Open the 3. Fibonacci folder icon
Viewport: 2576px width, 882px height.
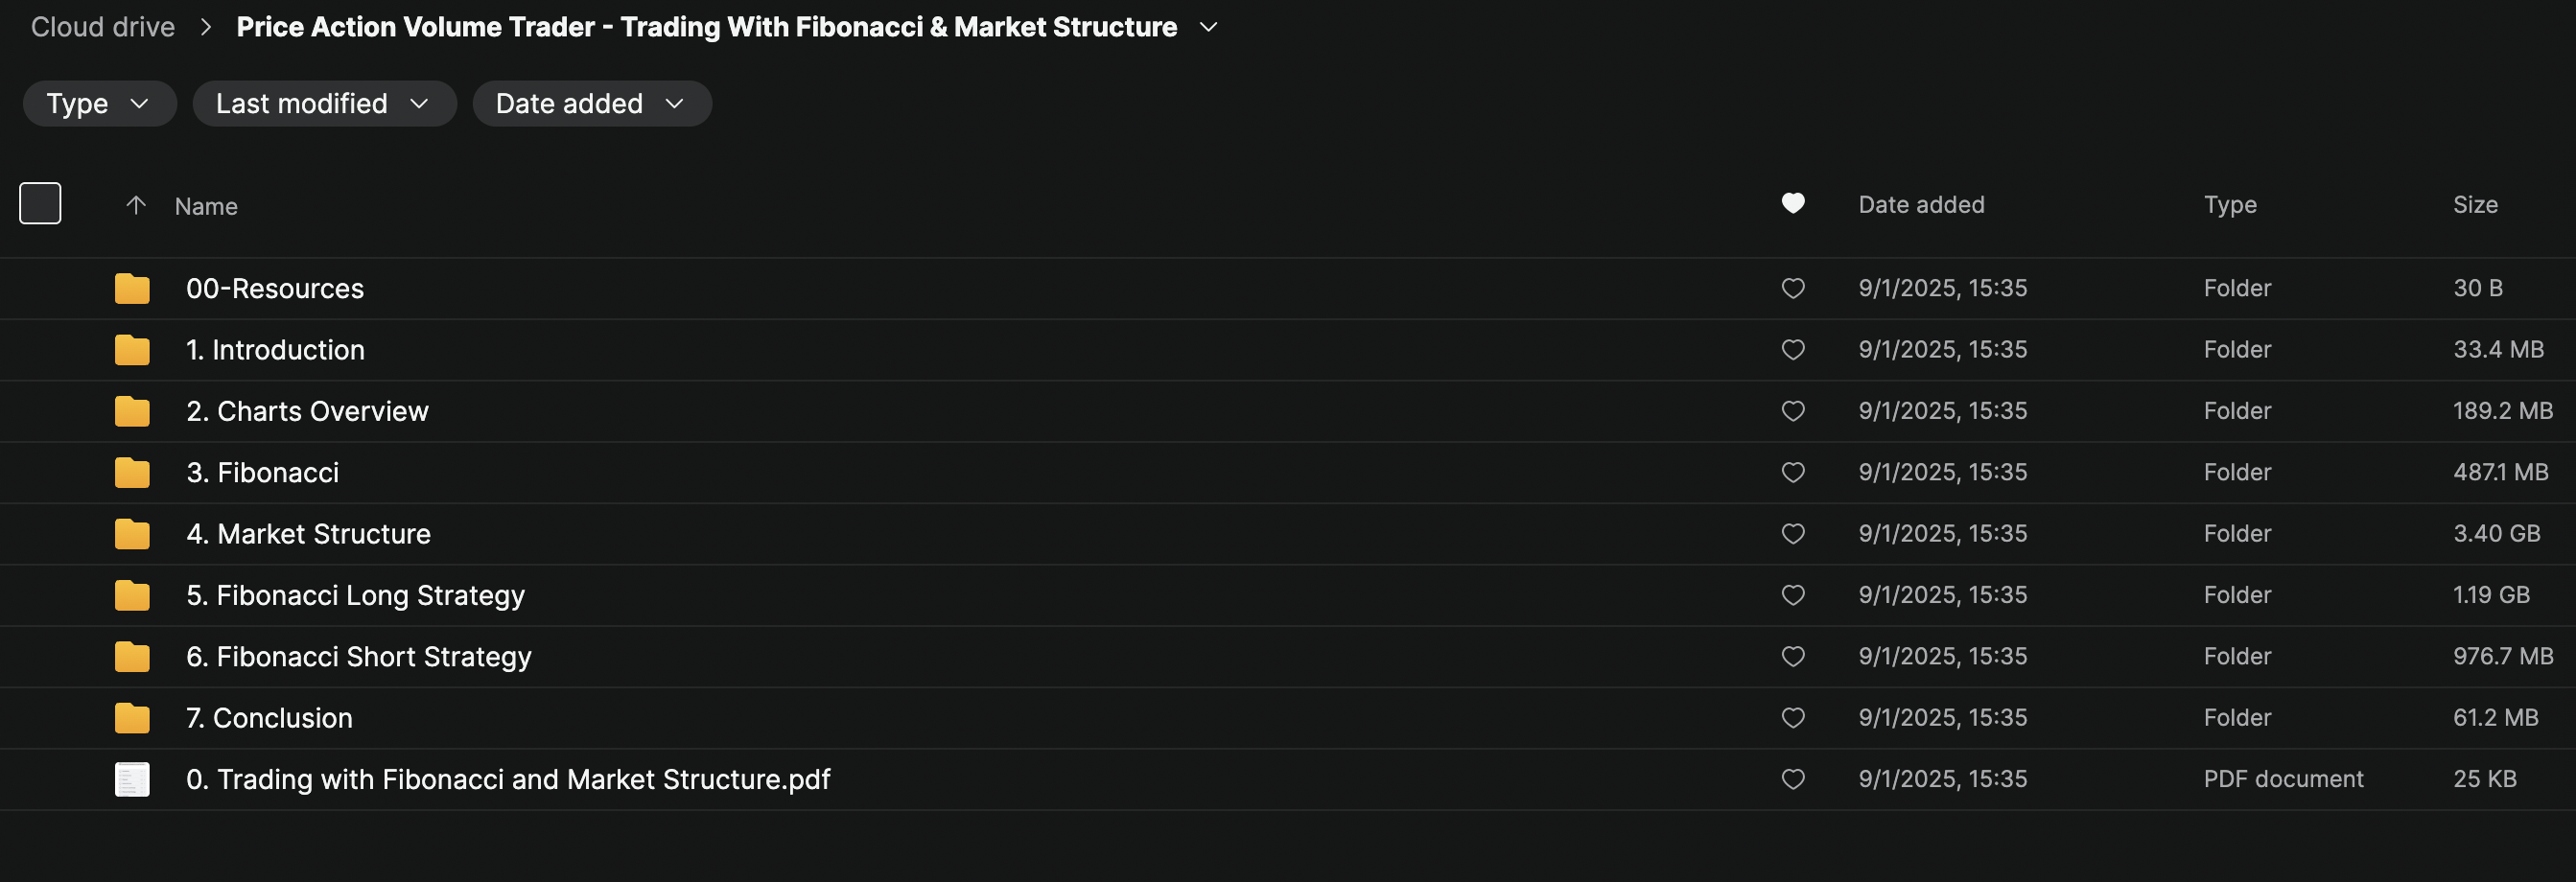(131, 472)
